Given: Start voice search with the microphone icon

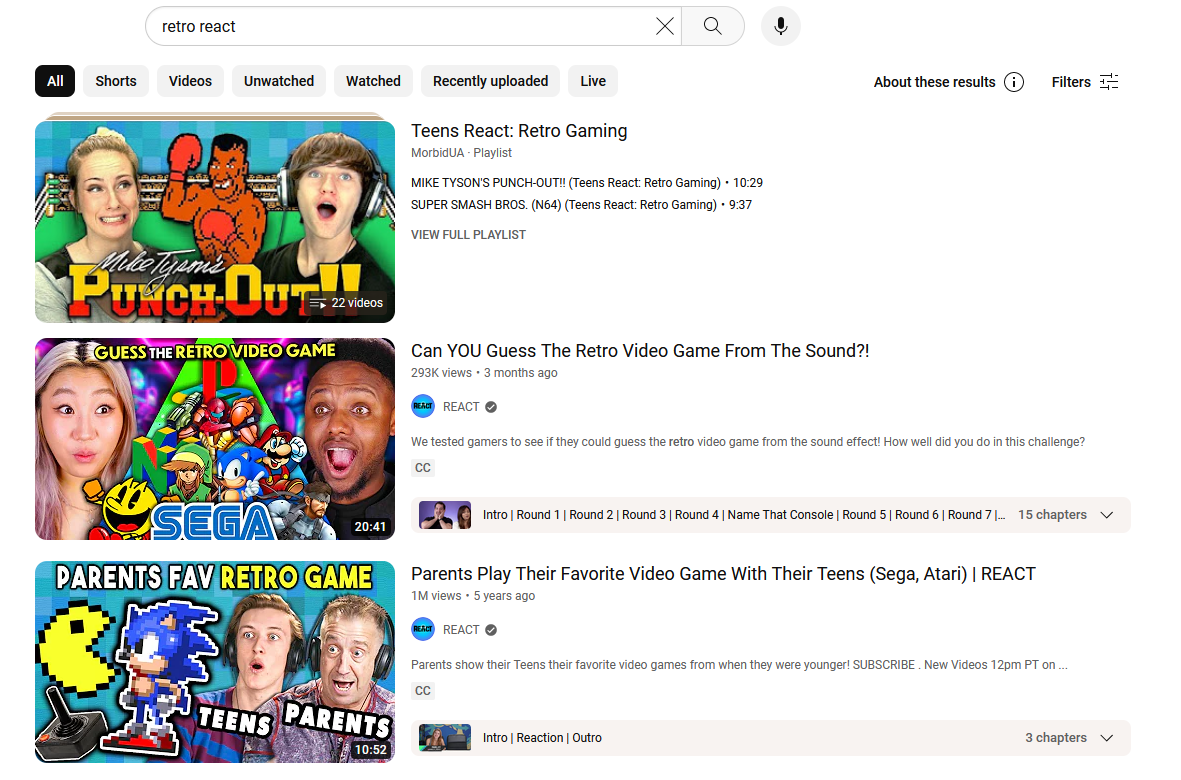Looking at the screenshot, I should point(780,26).
